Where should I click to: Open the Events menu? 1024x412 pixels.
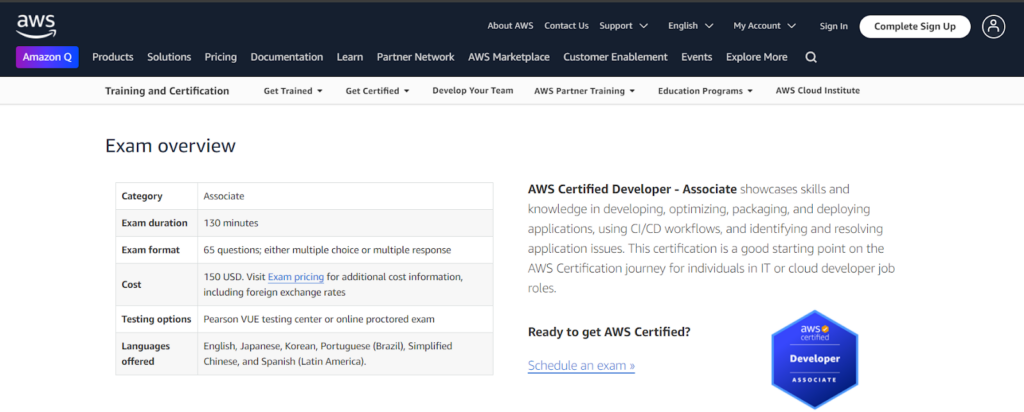697,57
